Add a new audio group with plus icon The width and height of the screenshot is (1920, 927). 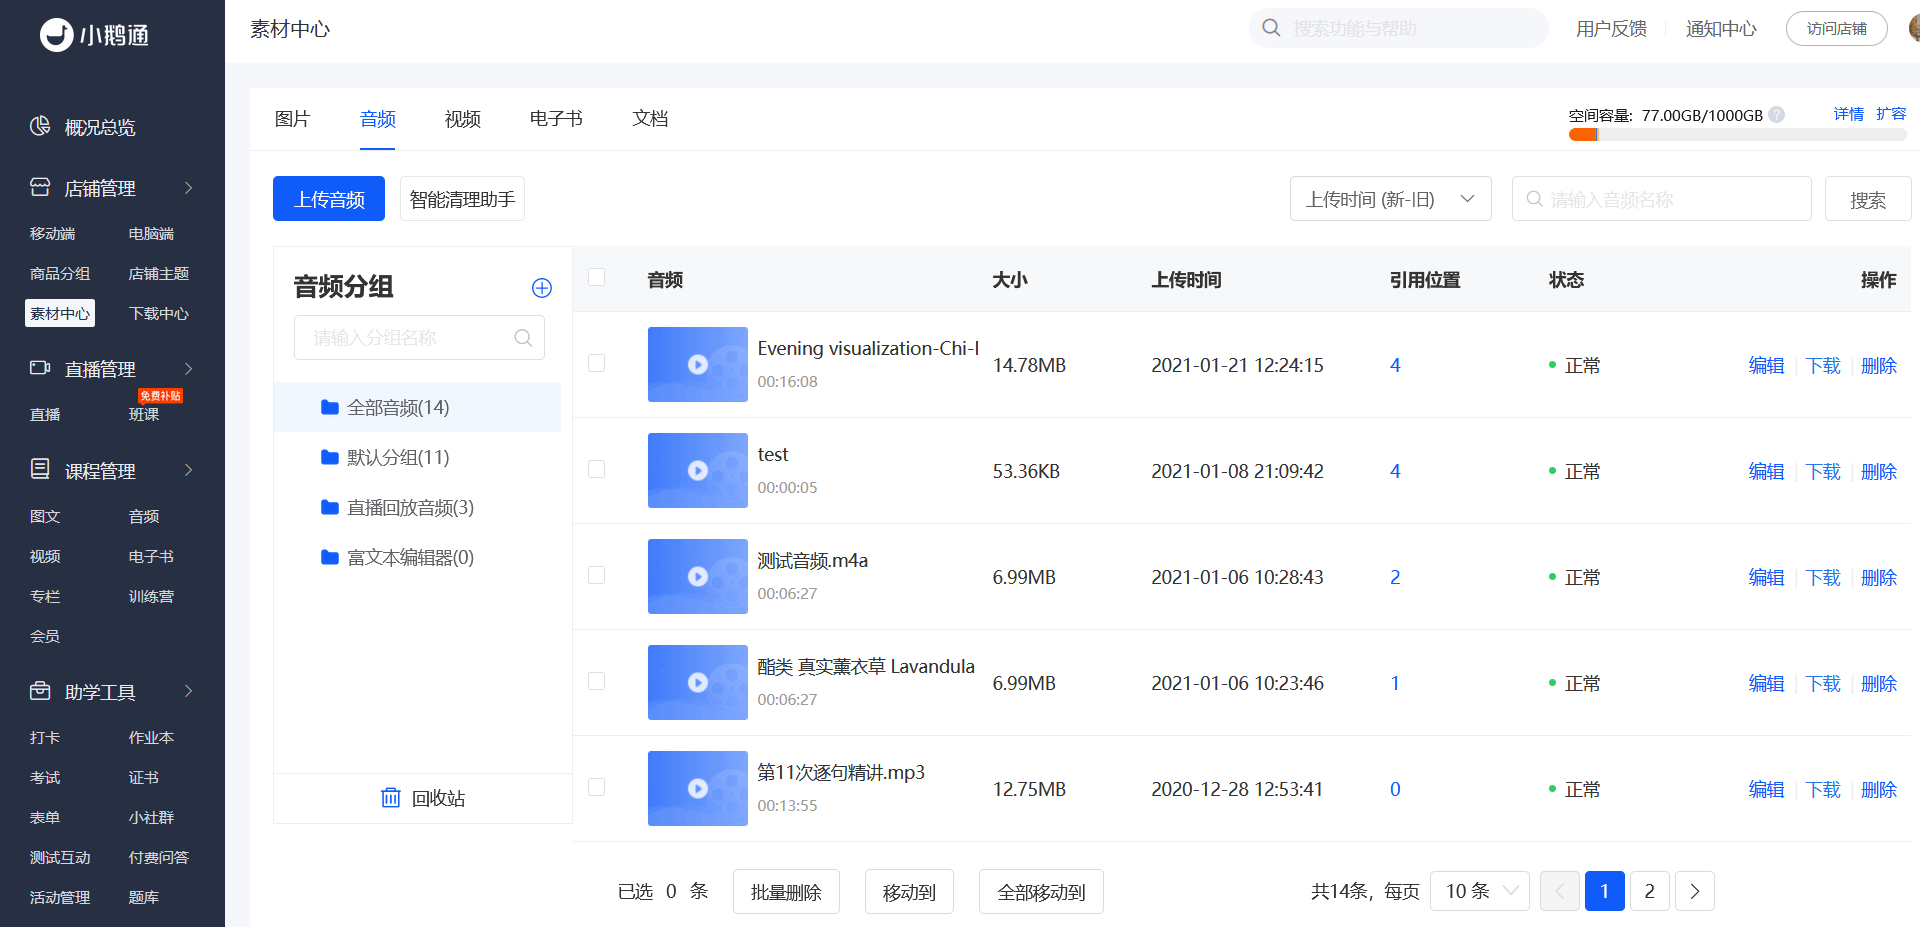click(x=542, y=288)
